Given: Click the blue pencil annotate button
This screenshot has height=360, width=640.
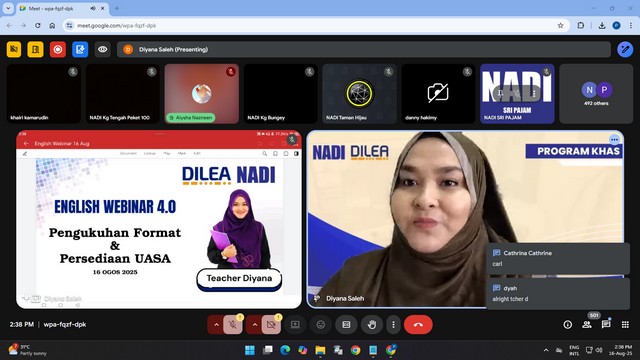Looking at the screenshot, I should coord(625,49).
